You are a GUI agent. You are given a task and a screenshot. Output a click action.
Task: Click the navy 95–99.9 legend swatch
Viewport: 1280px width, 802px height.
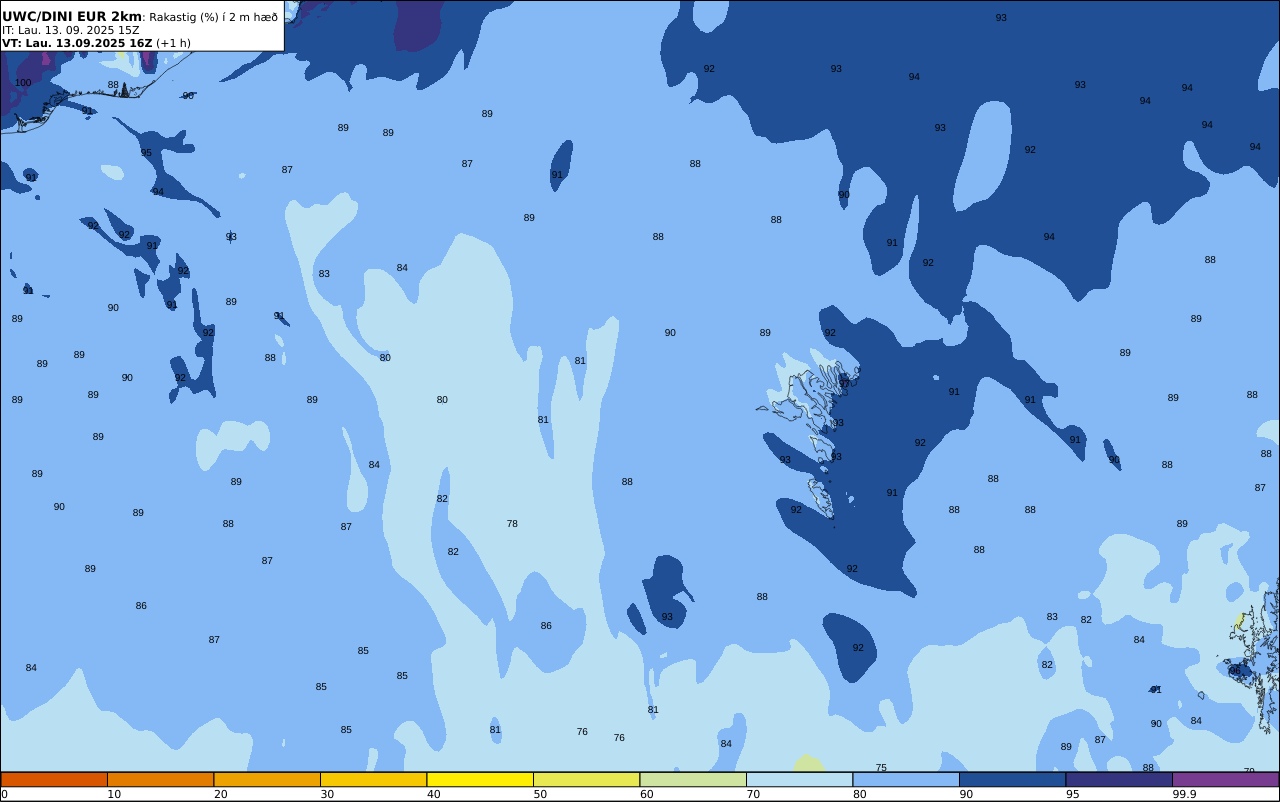[x=1119, y=779]
